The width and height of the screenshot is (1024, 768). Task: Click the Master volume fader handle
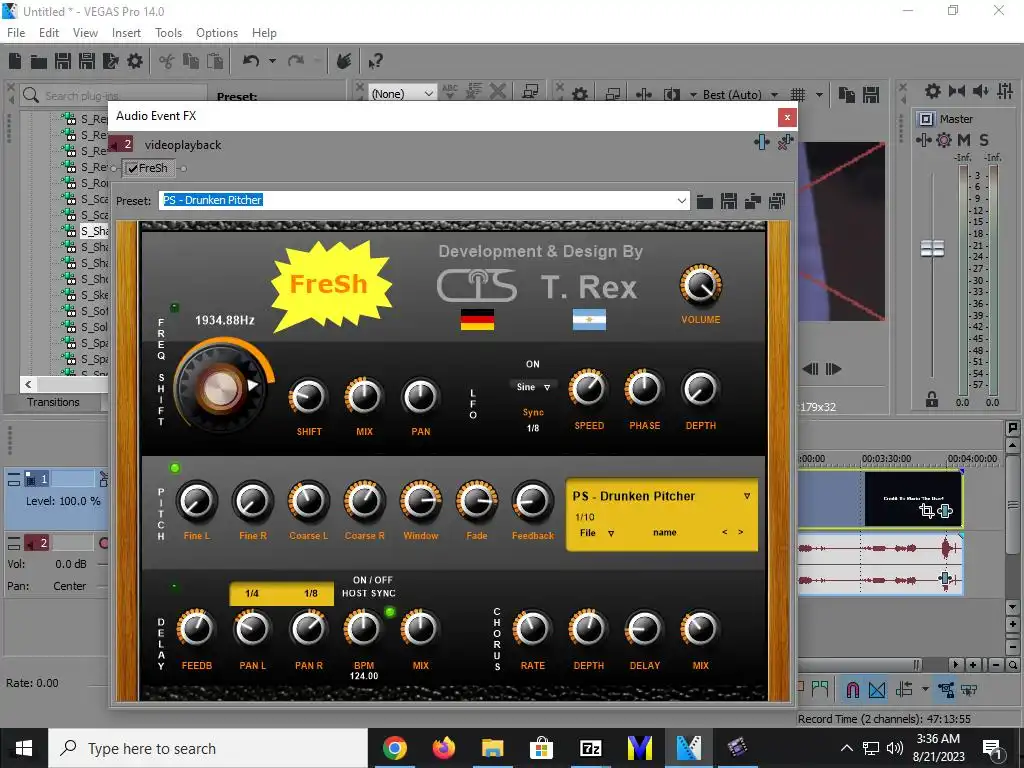click(x=932, y=248)
